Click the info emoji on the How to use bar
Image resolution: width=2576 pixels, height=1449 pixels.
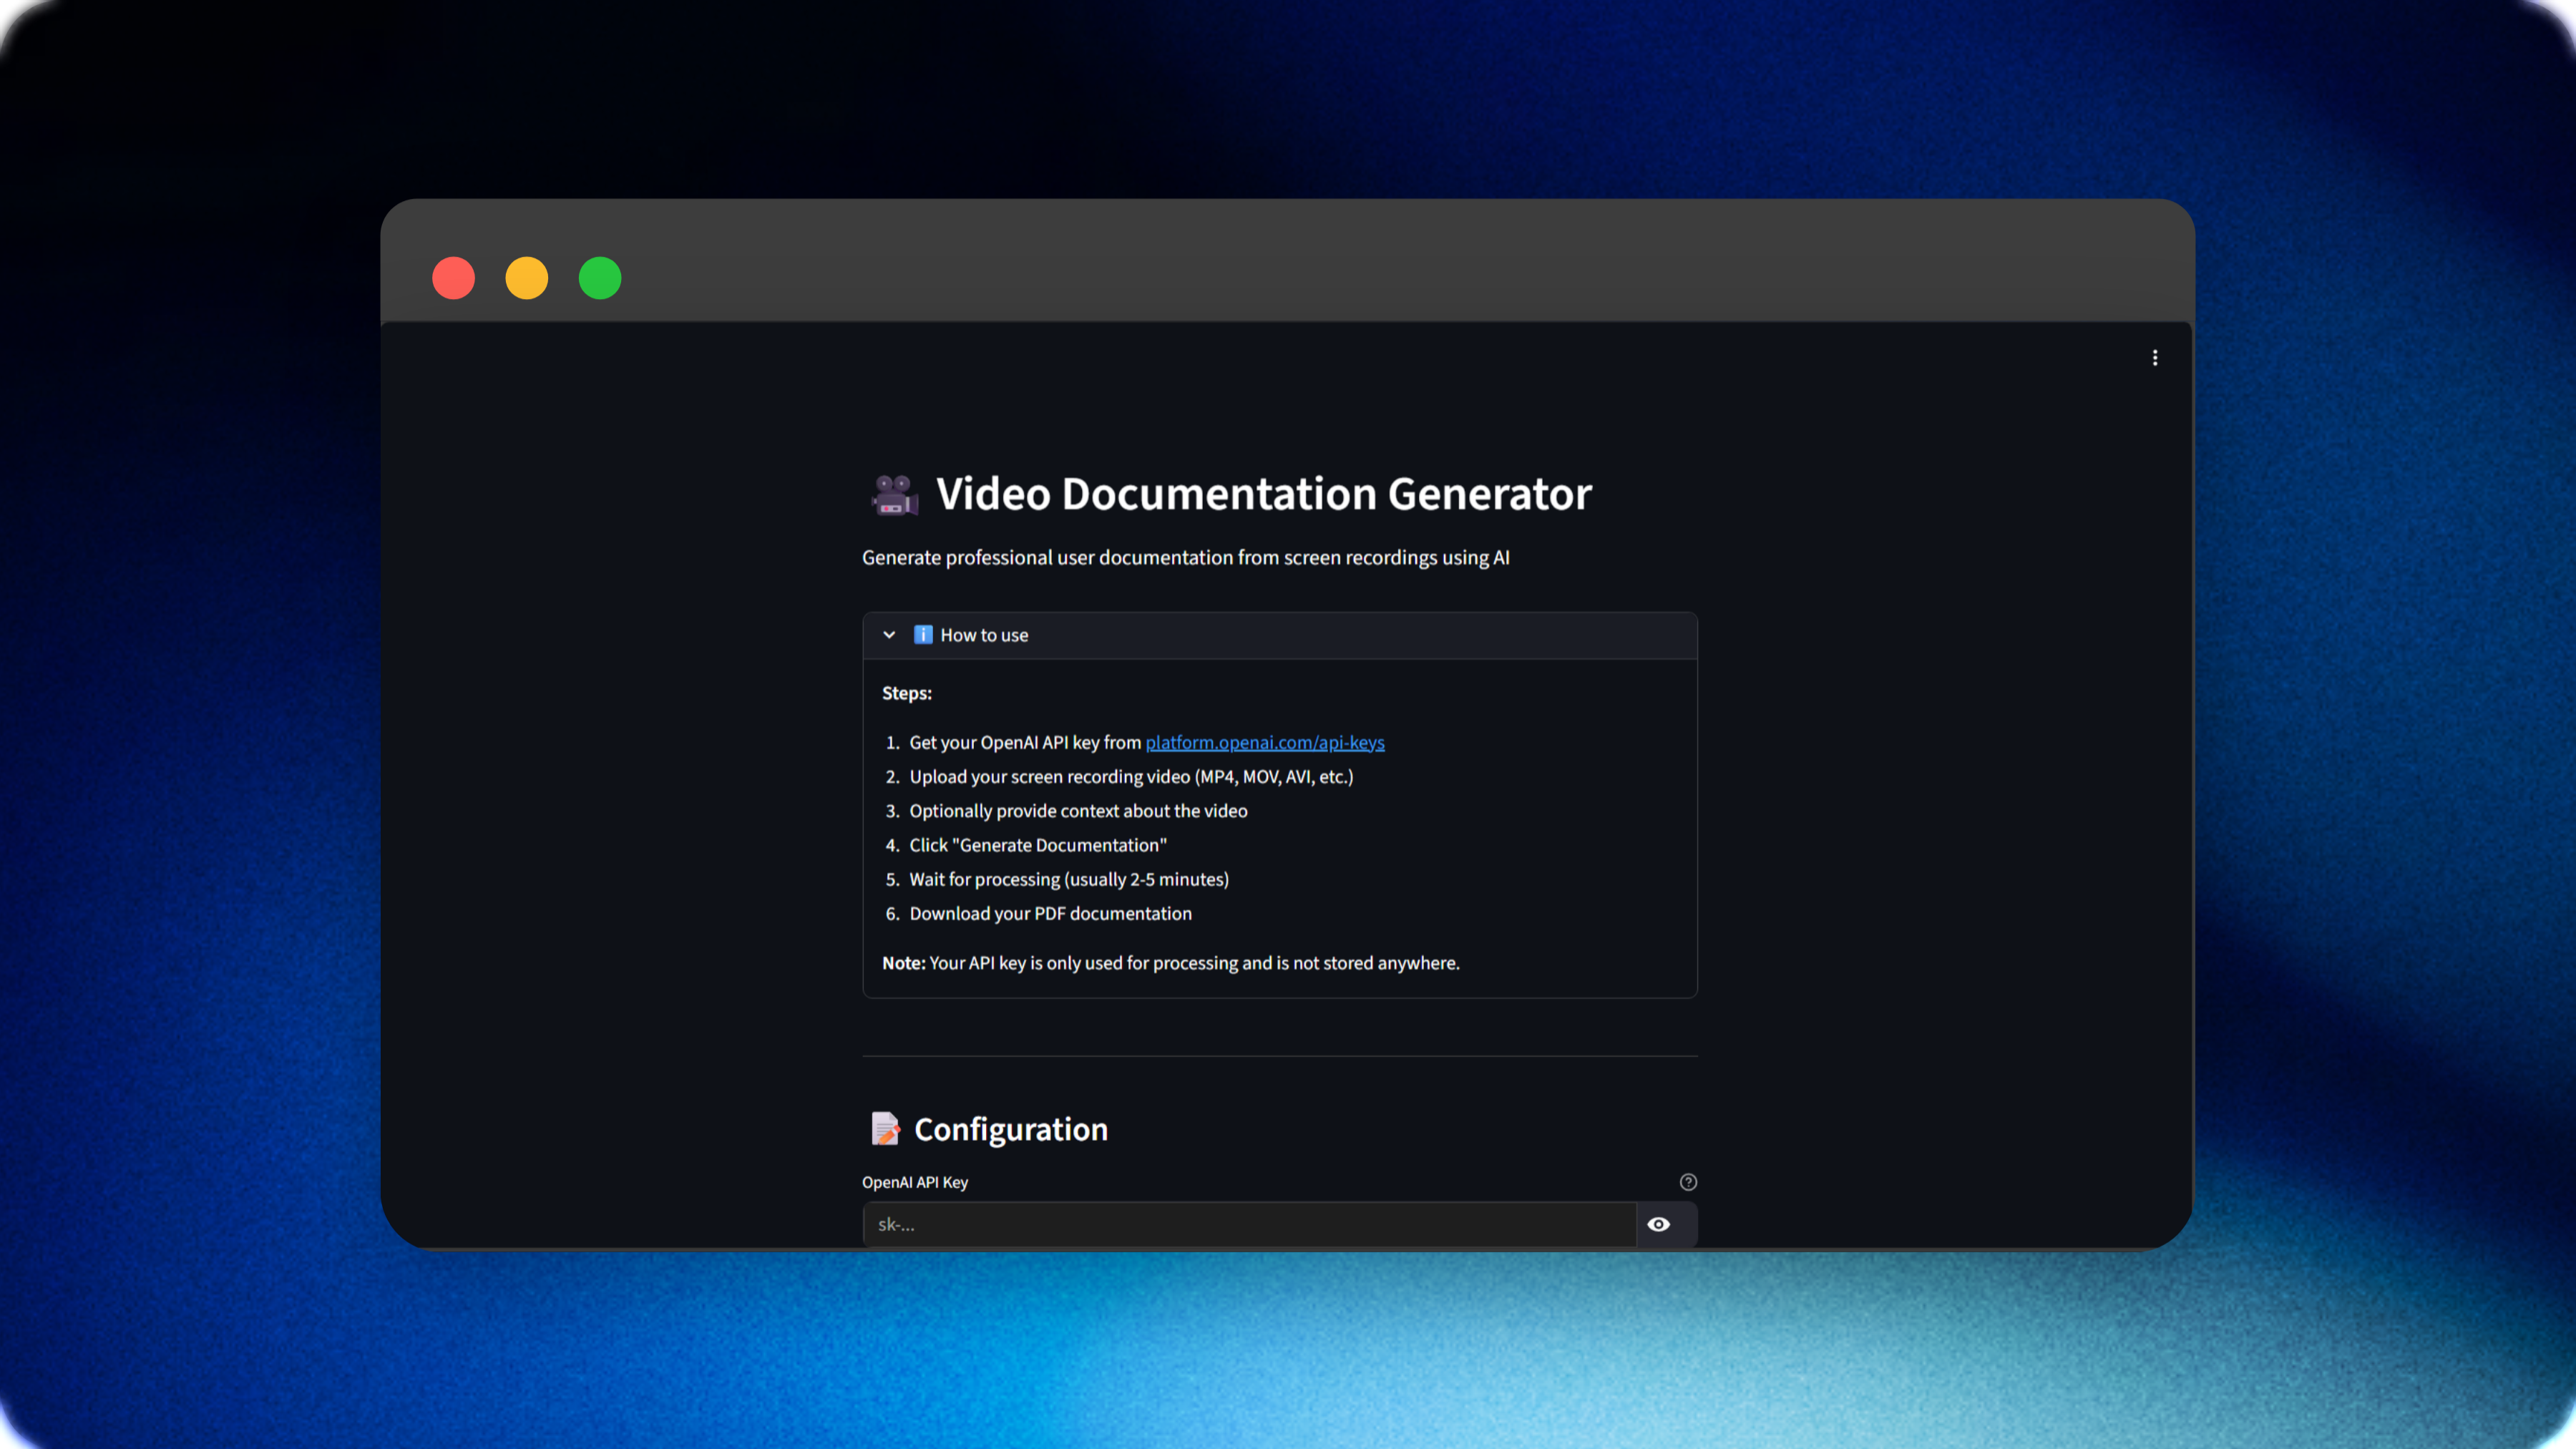[x=922, y=634]
